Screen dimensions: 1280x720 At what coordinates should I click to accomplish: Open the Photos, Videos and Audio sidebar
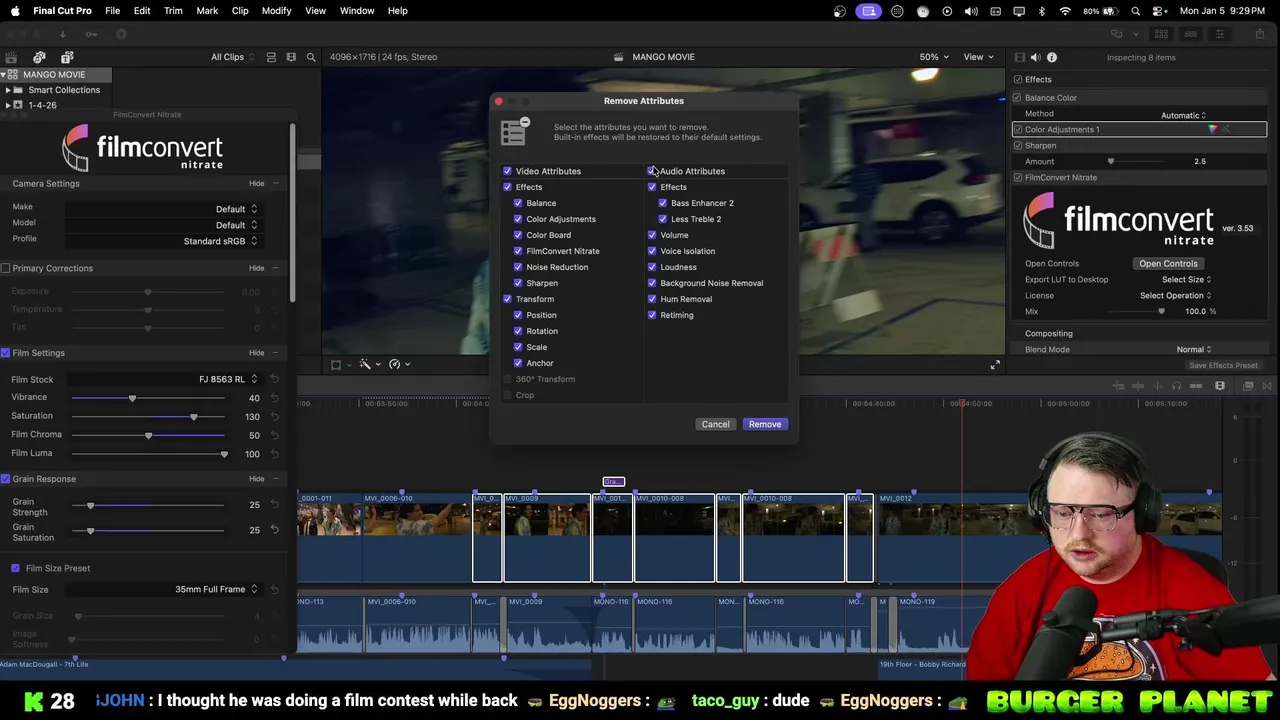tap(39, 57)
